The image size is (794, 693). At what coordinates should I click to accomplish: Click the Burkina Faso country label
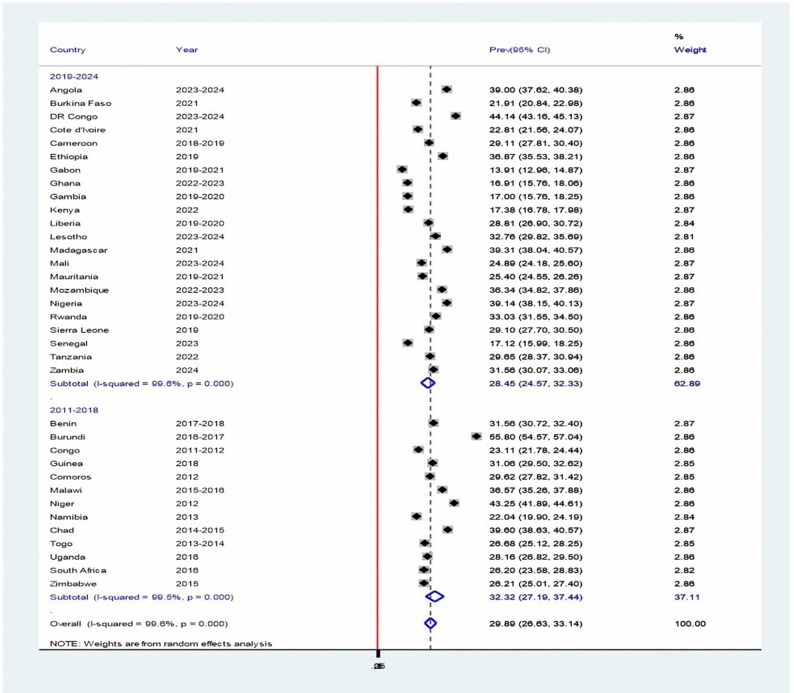[x=81, y=103]
